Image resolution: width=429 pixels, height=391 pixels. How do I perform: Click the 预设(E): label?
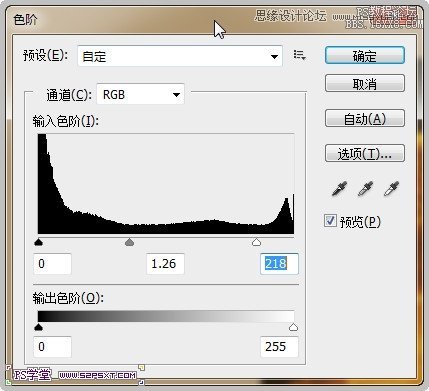coord(45,55)
